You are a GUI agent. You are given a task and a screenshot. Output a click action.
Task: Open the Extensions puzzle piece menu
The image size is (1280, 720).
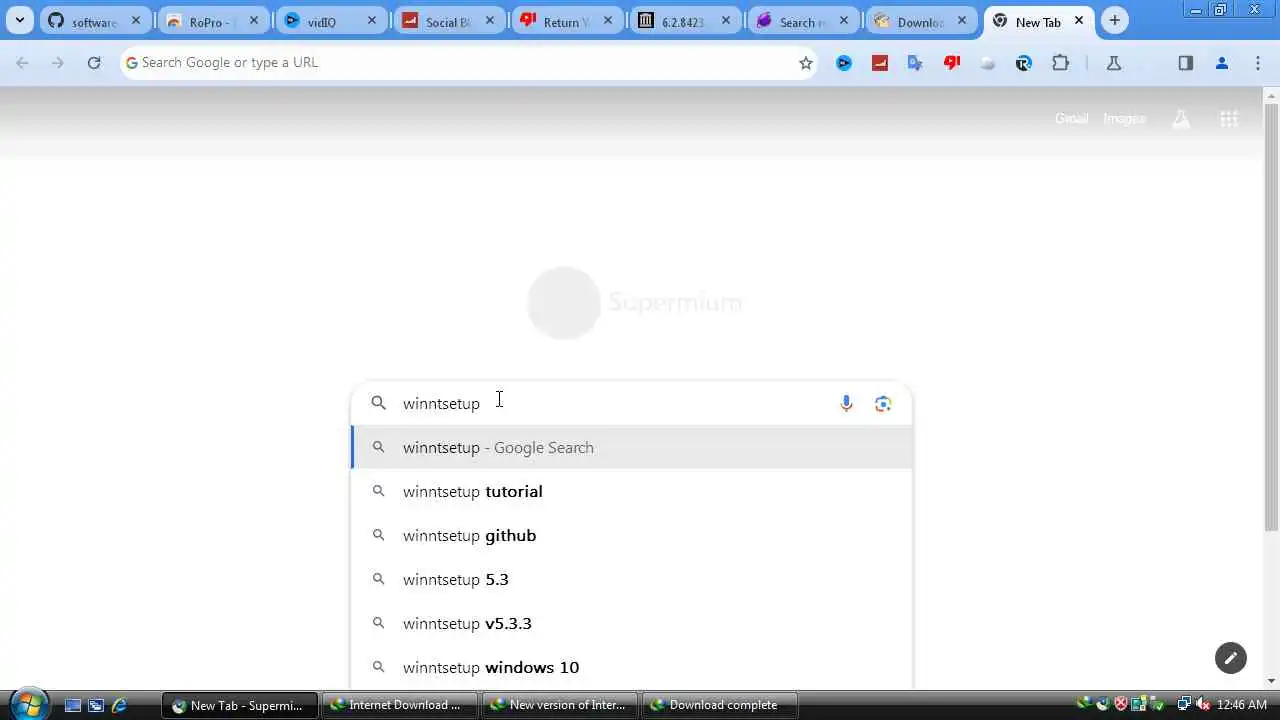[1061, 63]
